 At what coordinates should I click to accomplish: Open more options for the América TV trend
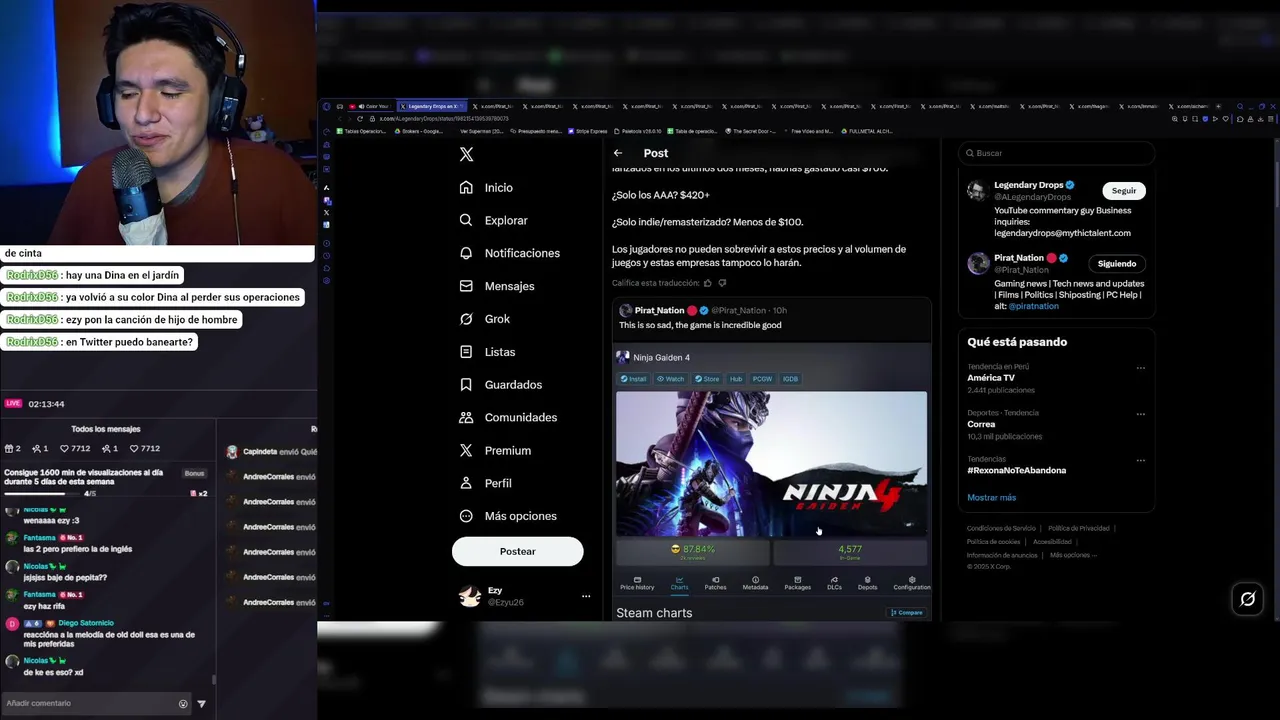tap(1140, 368)
